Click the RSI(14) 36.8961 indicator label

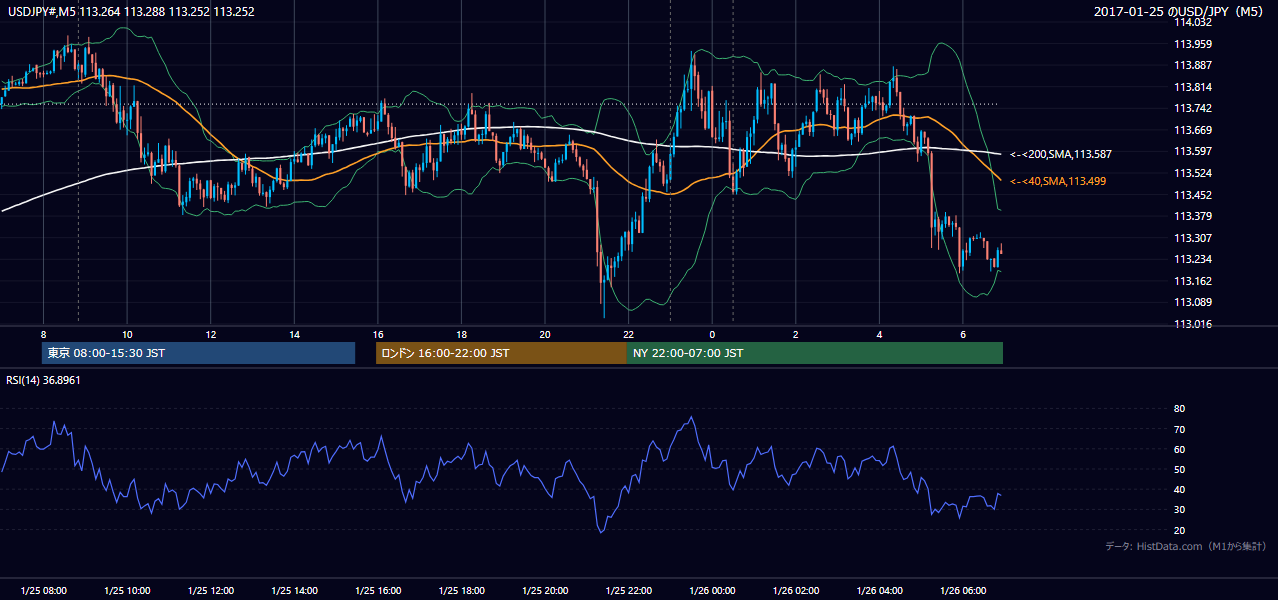coord(43,380)
